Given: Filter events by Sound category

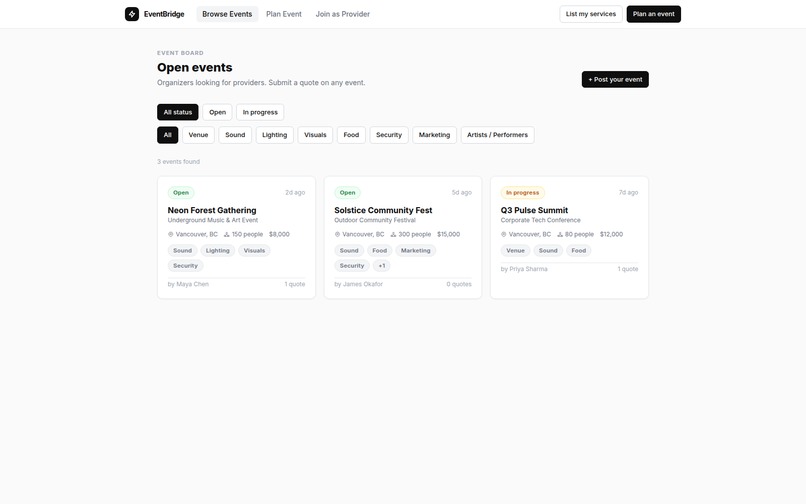Looking at the screenshot, I should coord(235,135).
